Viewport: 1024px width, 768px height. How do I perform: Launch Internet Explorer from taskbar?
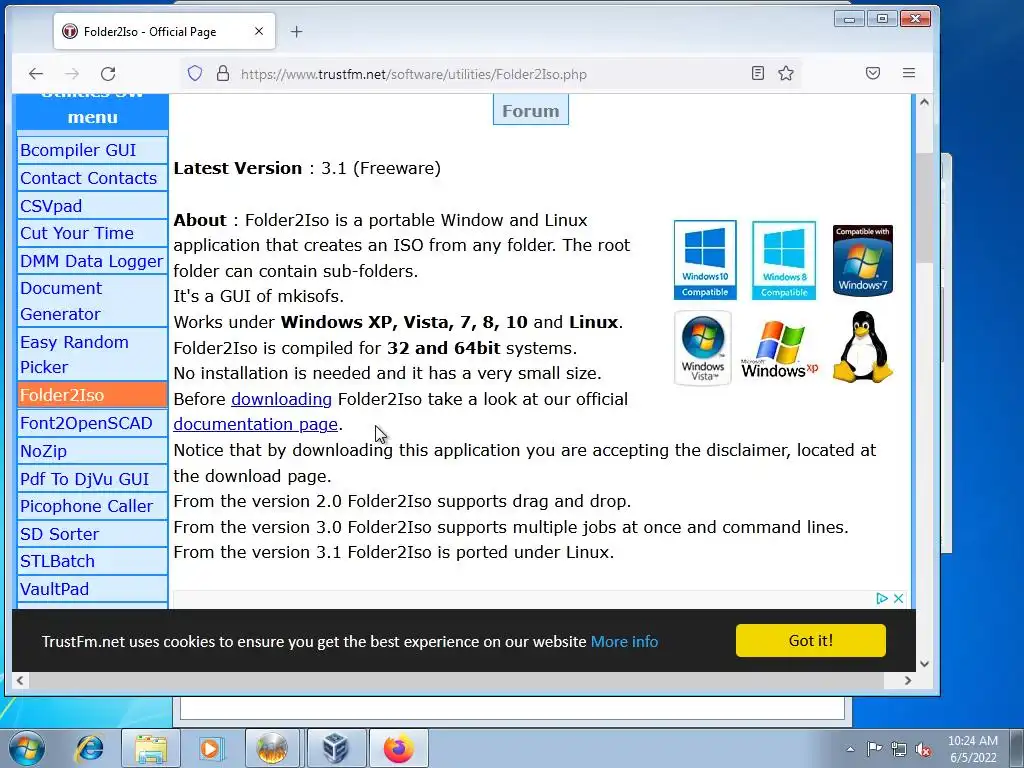(89, 748)
